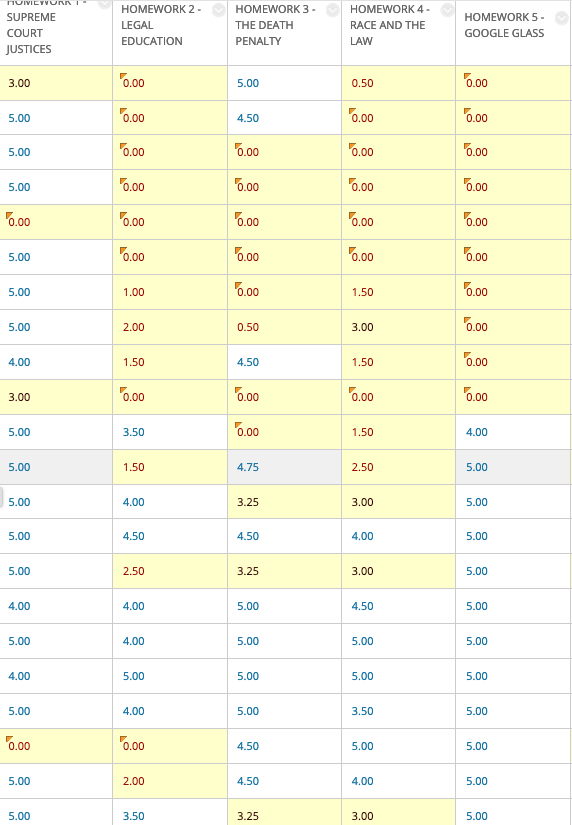Screen dimensions: 572x825
Task: Click the Homework 2 - Legal Education column header
Action: [x=160, y=25]
